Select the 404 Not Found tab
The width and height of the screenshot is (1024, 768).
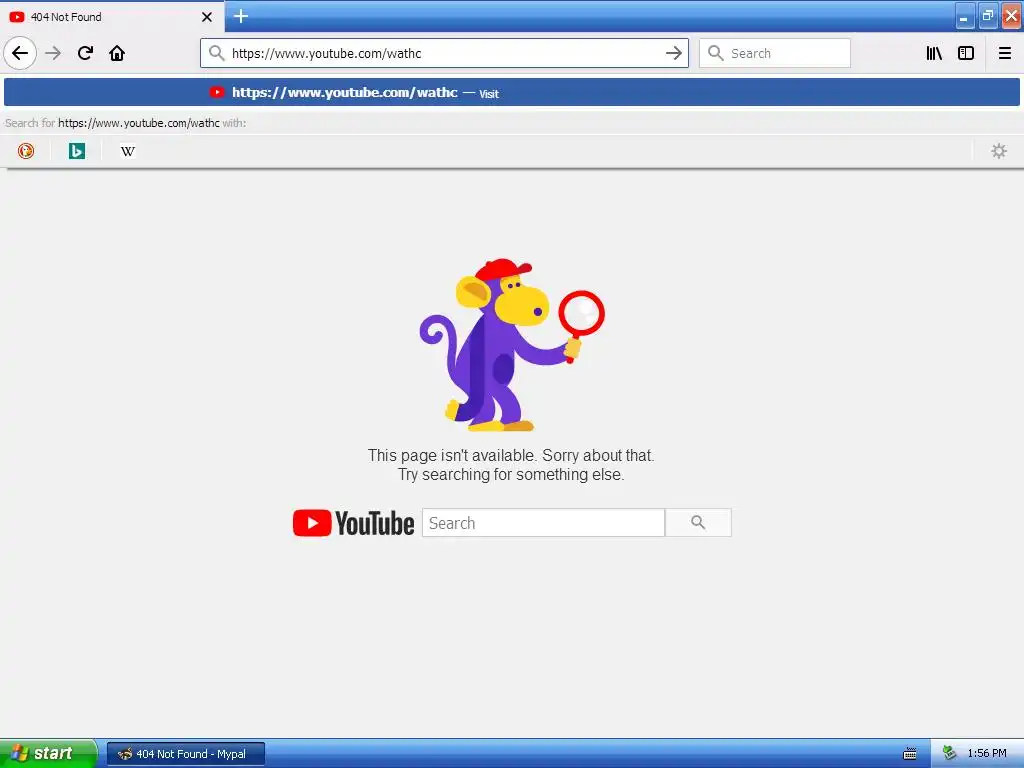pos(112,16)
